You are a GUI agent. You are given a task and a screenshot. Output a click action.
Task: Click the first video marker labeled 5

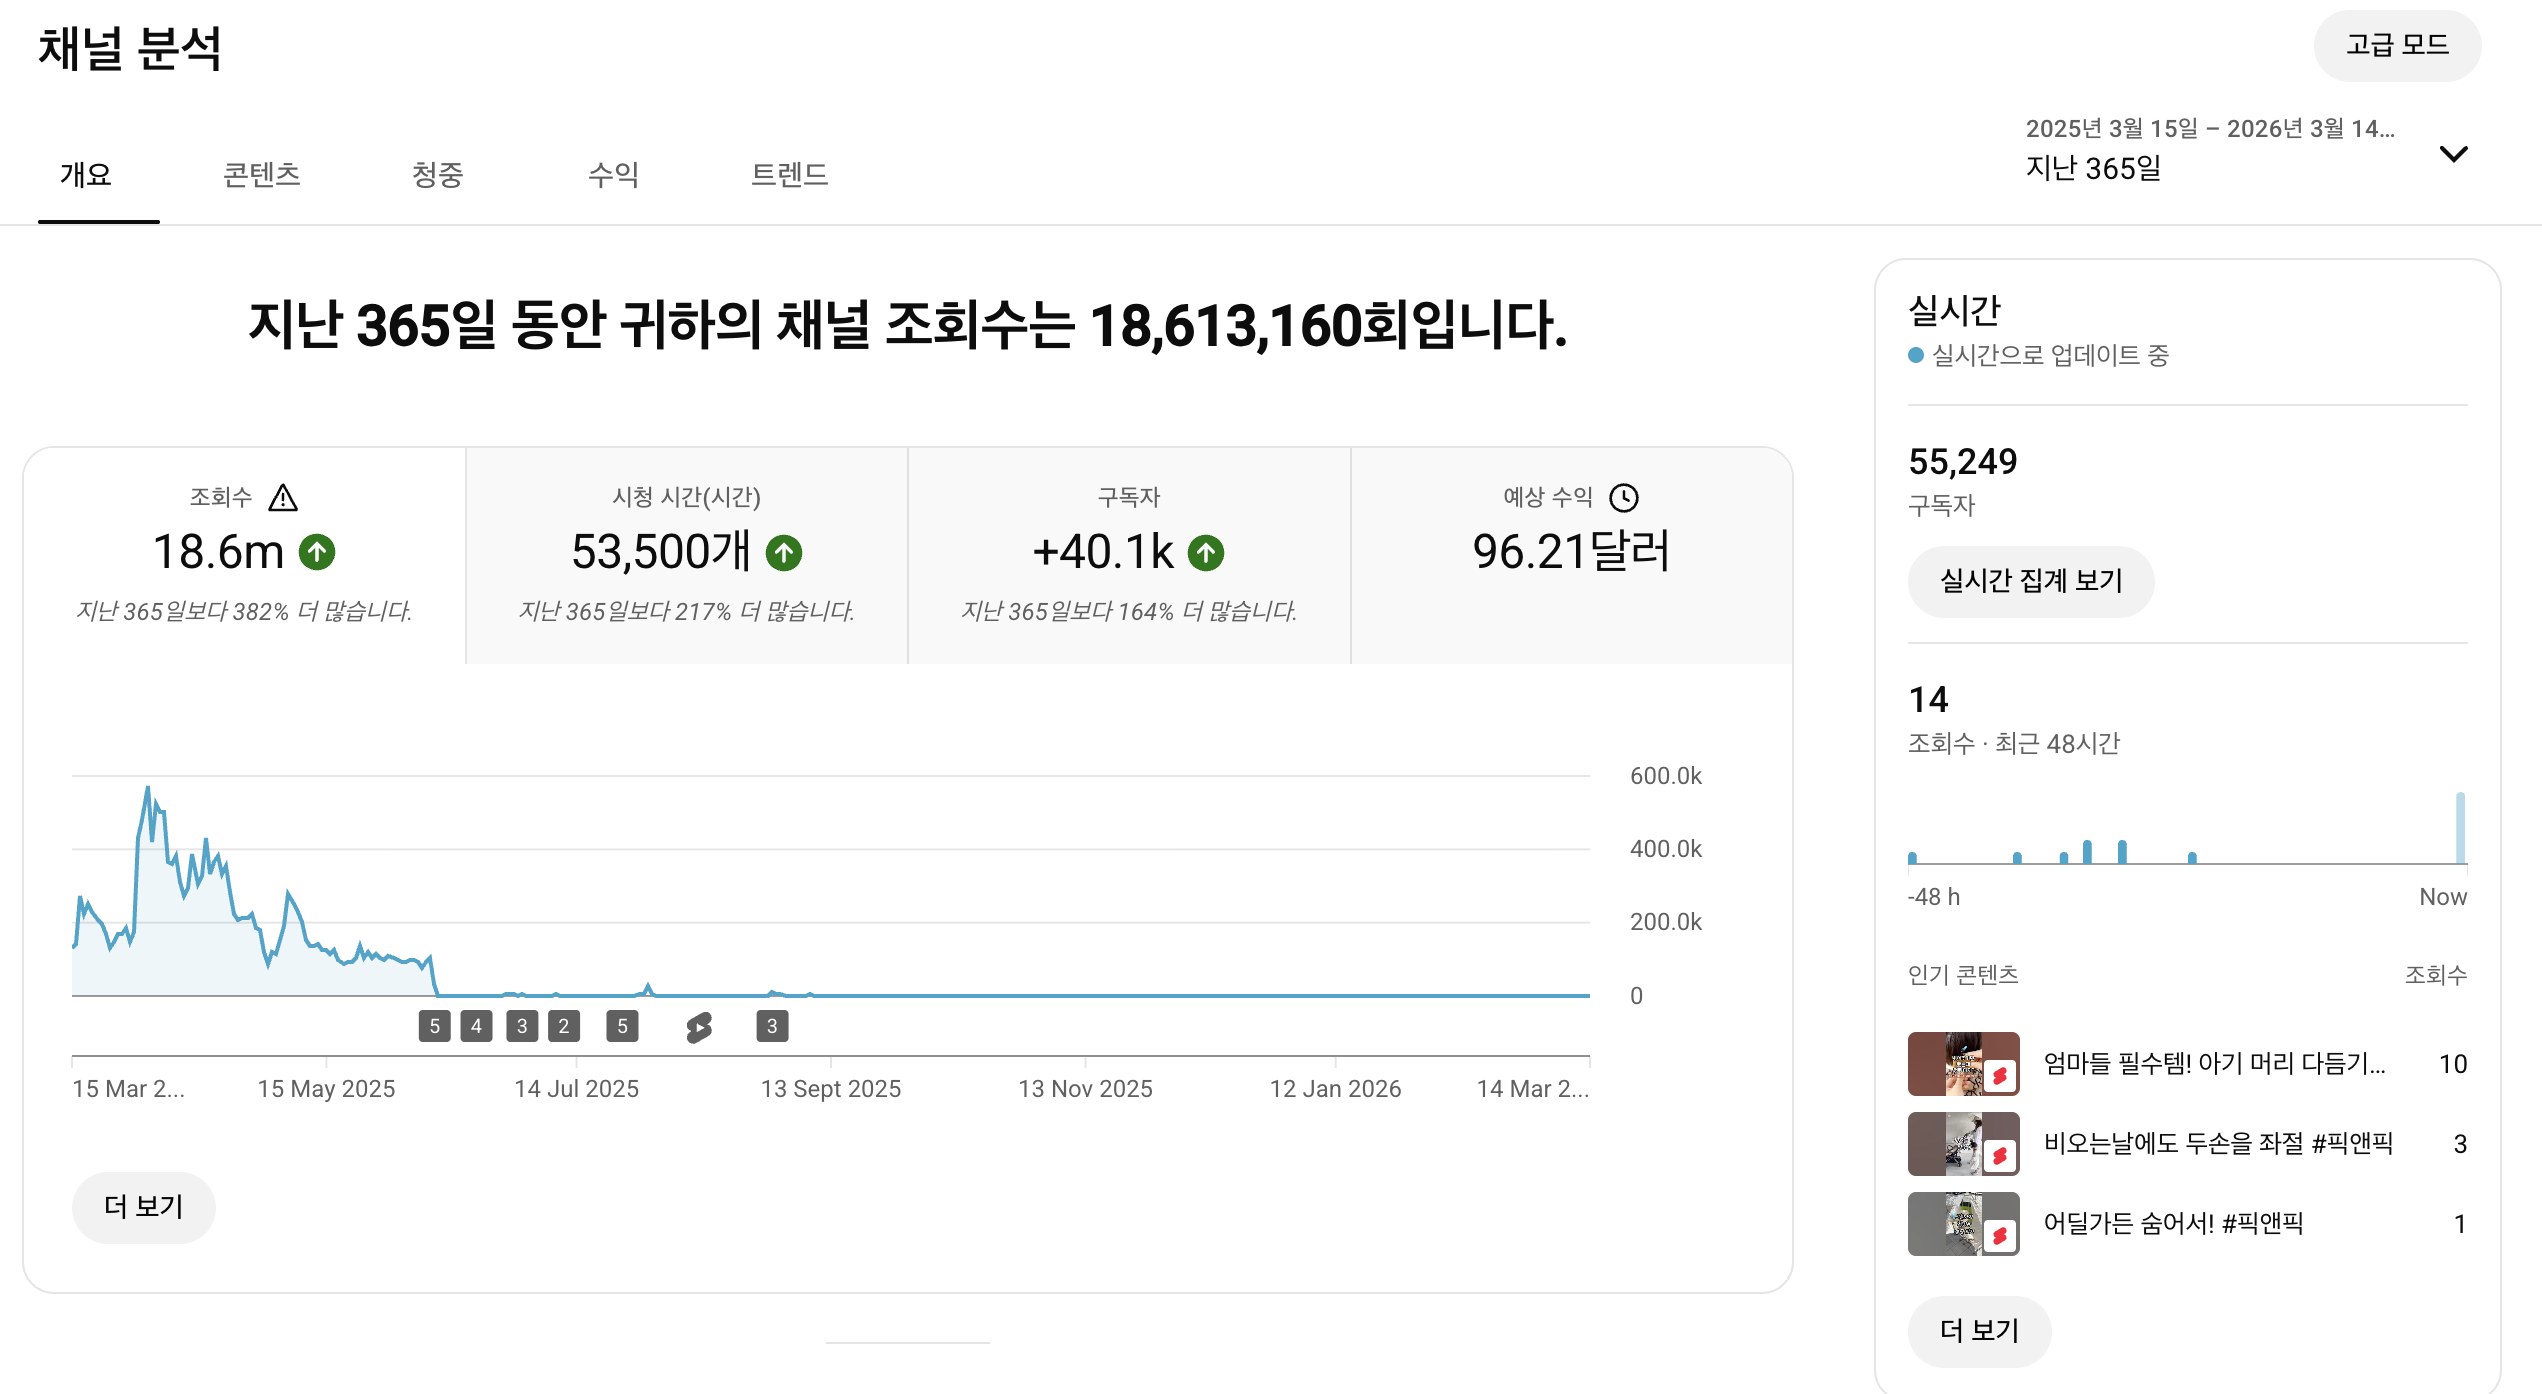coord(434,1026)
